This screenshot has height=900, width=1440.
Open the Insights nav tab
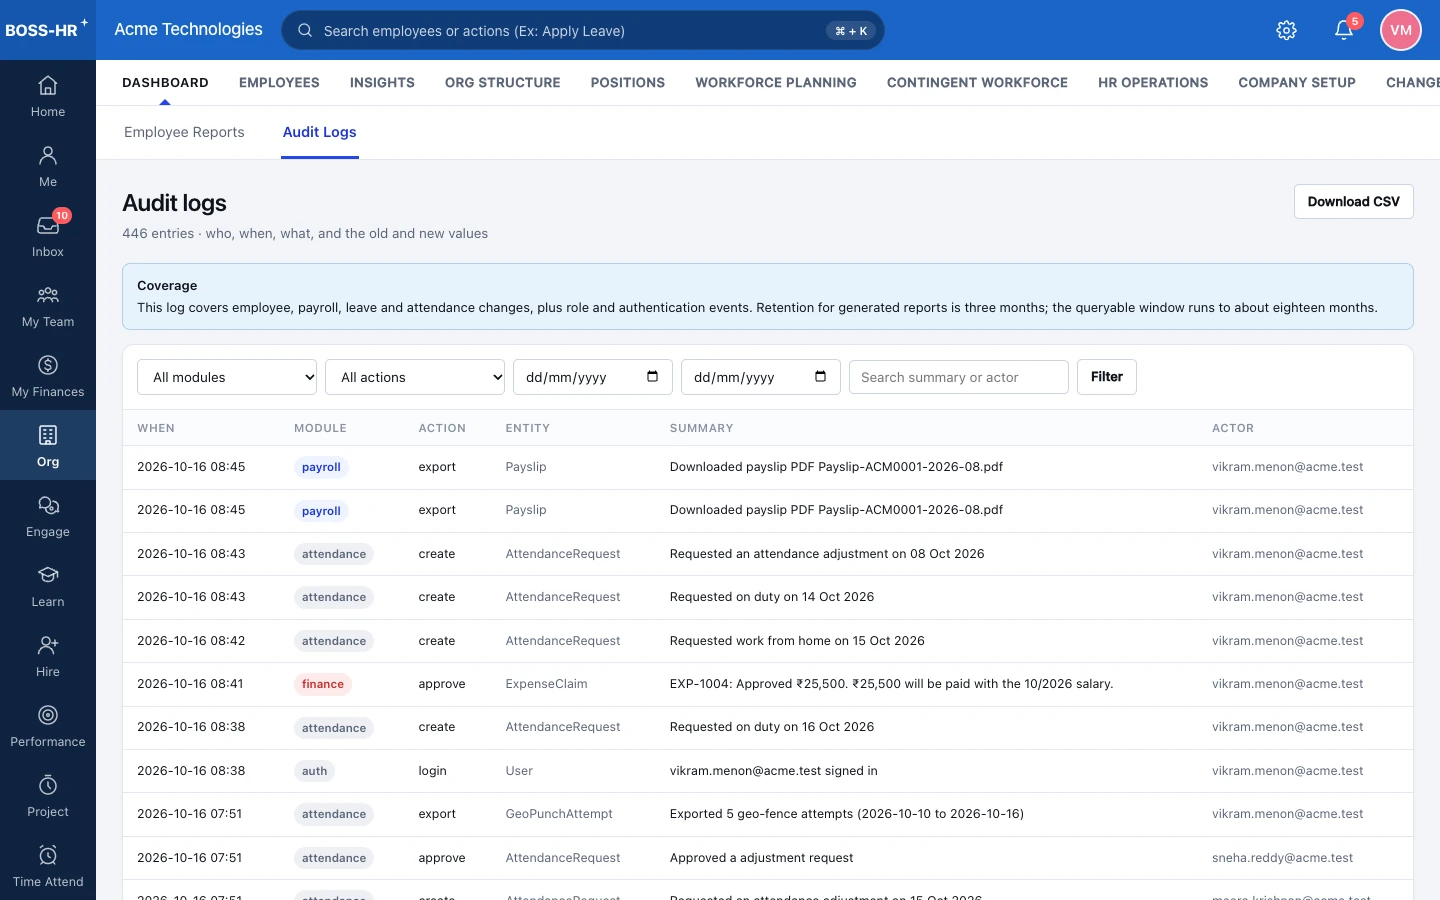click(x=382, y=82)
